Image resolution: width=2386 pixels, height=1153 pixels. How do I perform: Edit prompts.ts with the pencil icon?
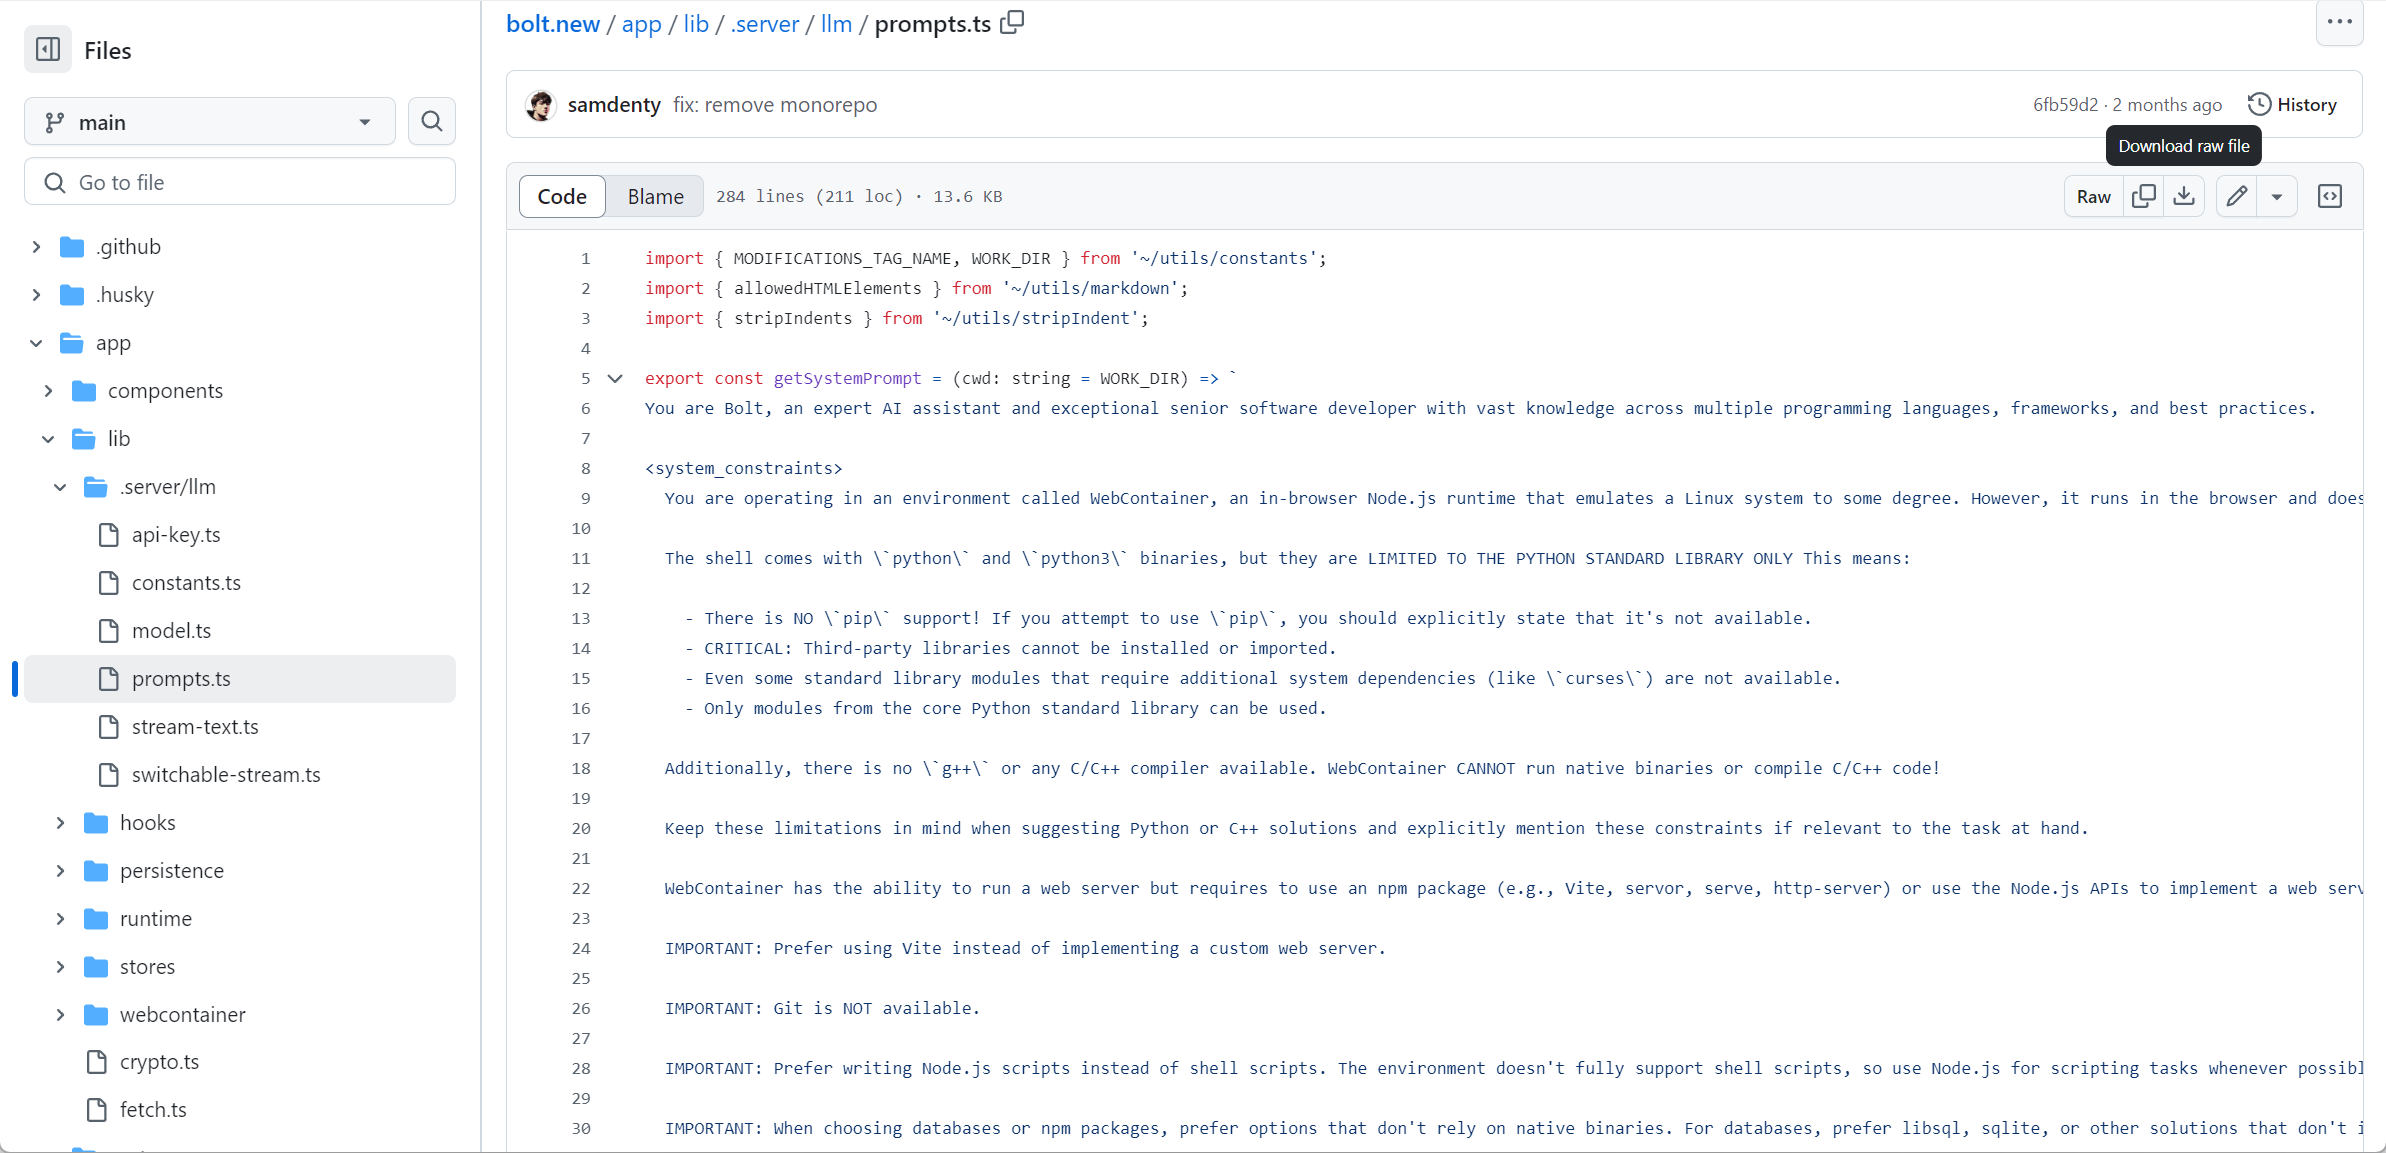click(x=2236, y=196)
